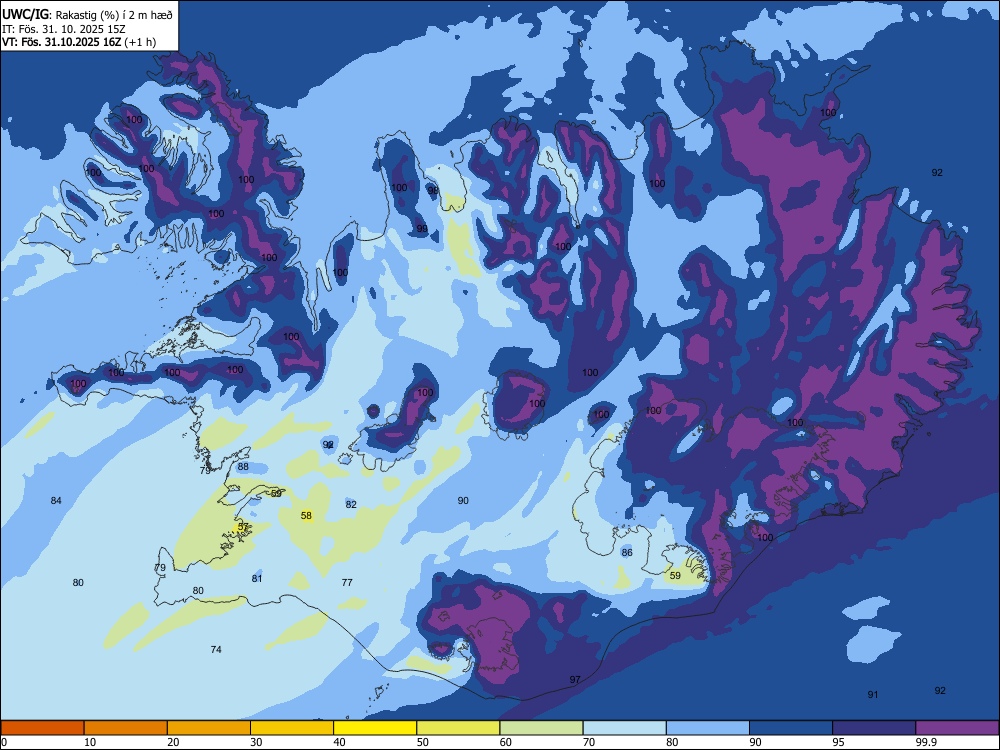Click the '82' humidity value on the map
The image size is (1000, 750).
tap(351, 504)
